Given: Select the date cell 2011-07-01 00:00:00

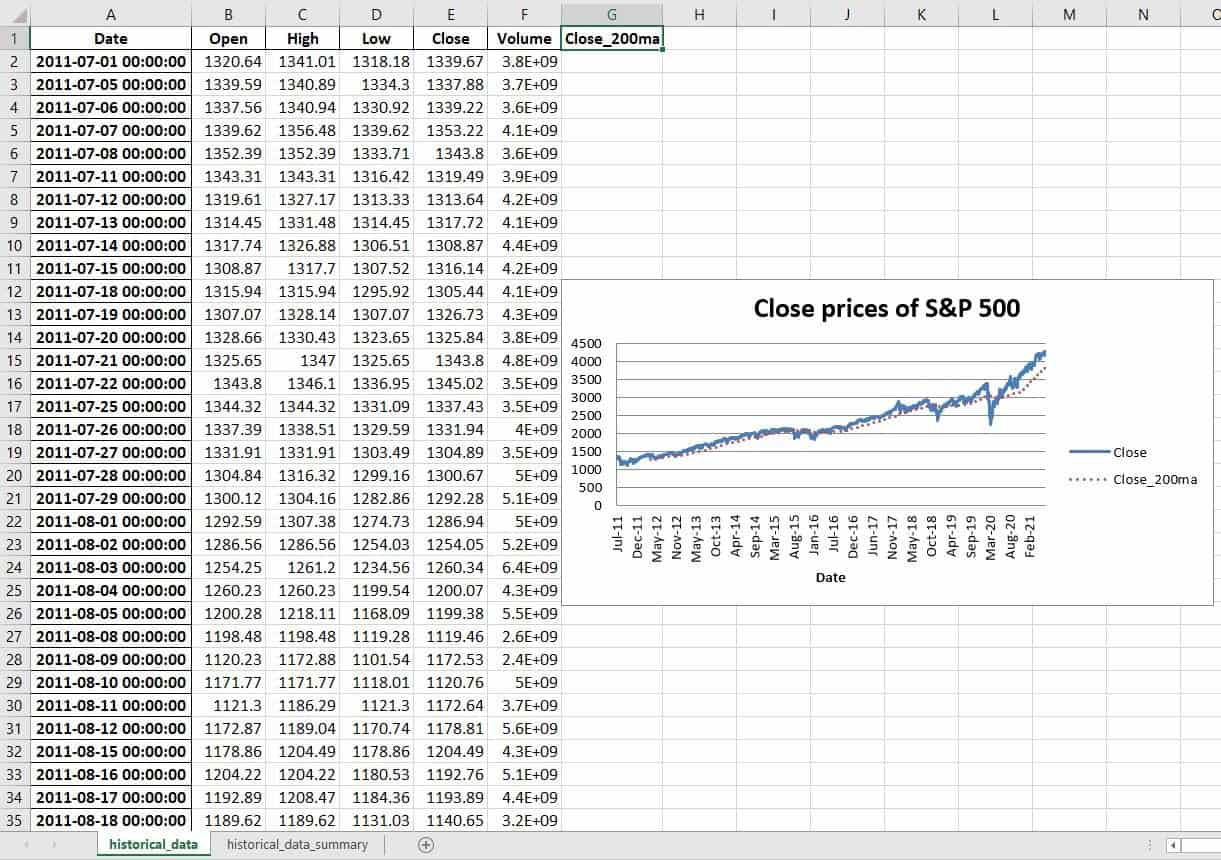Looking at the screenshot, I should [111, 61].
